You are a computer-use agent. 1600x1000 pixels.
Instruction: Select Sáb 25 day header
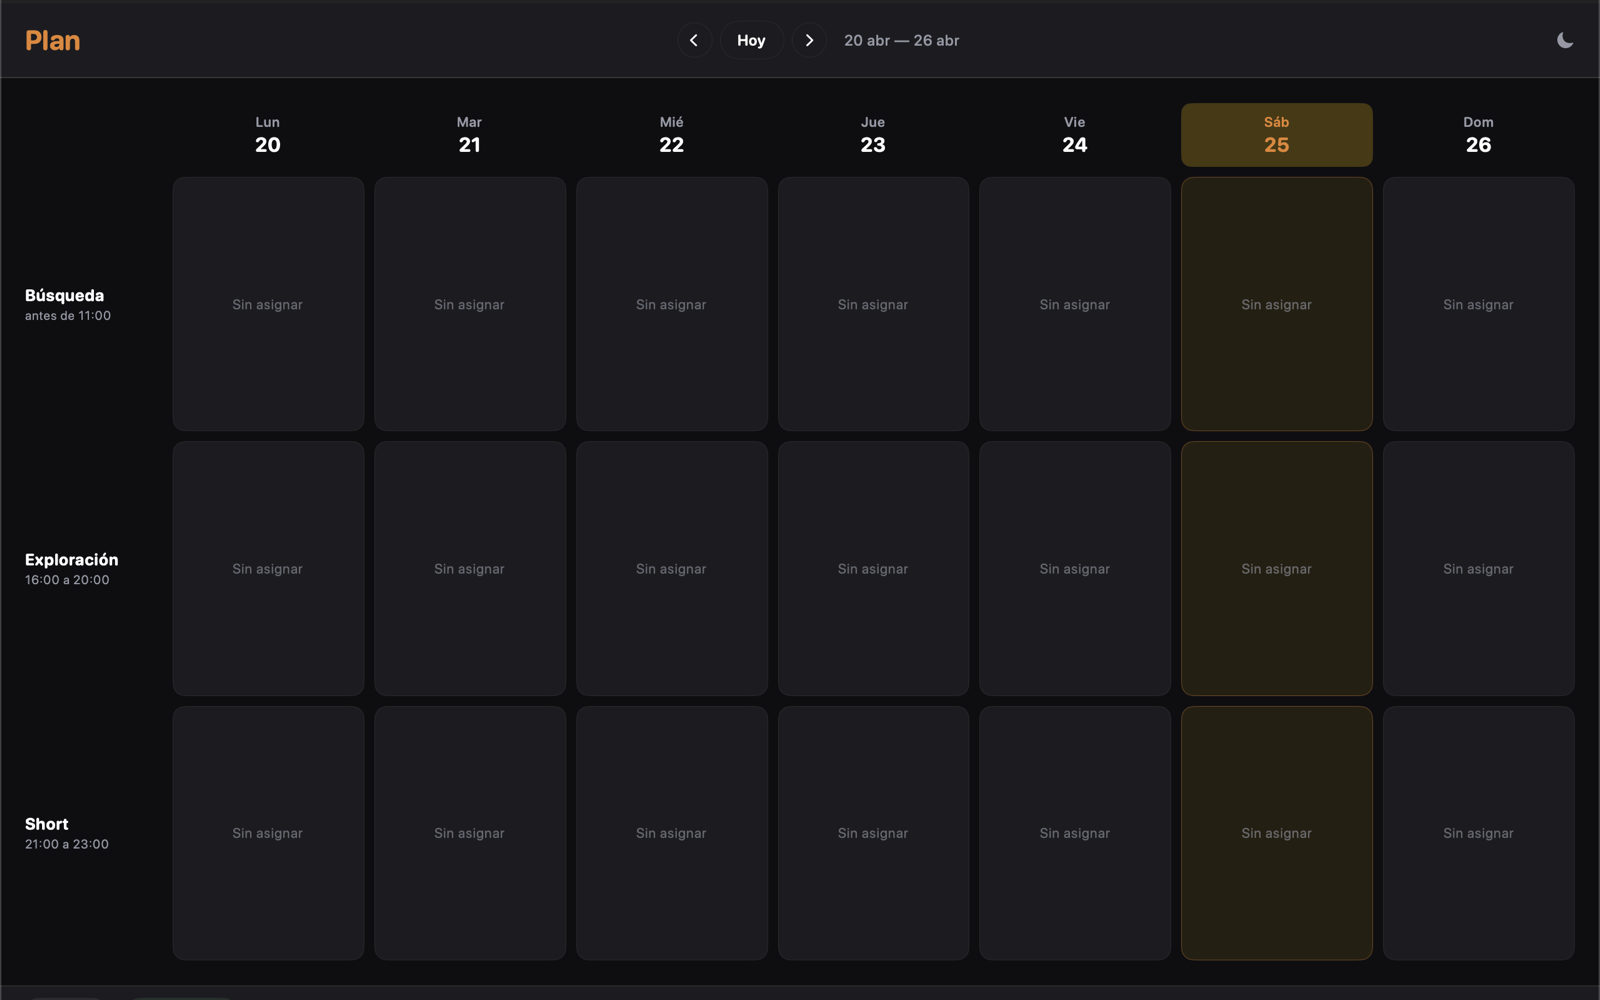[x=1276, y=135]
